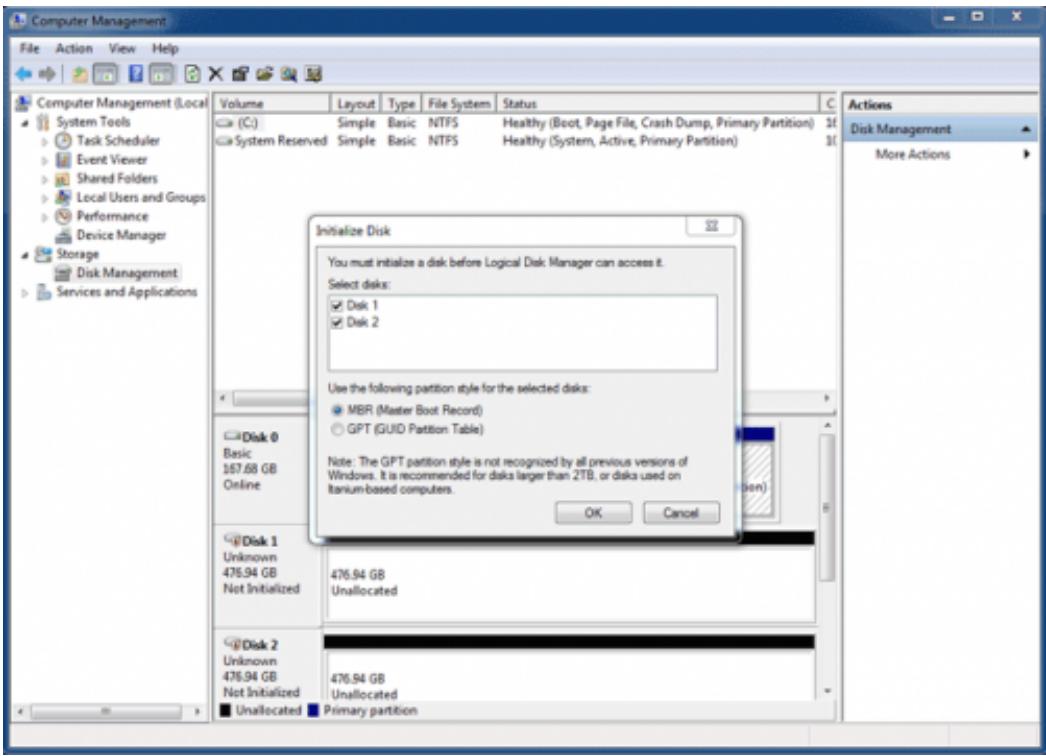This screenshot has width=1046, height=756.
Task: Click the blue Primary partition legend swatch
Action: [314, 711]
